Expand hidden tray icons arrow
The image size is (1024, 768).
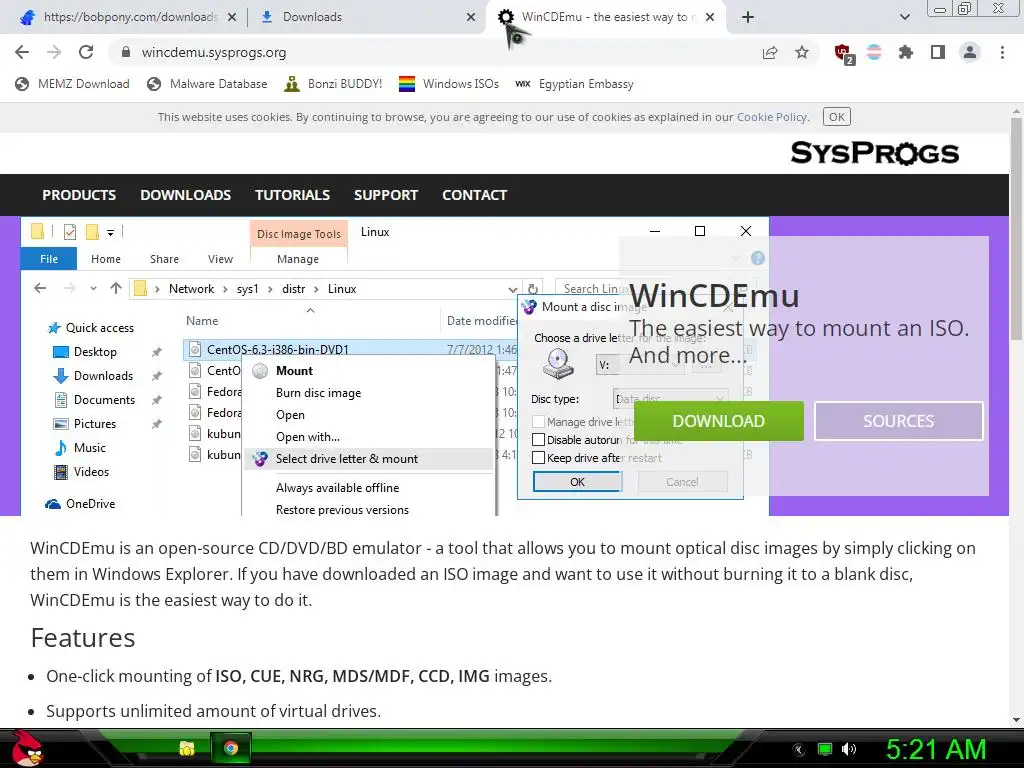(799, 750)
